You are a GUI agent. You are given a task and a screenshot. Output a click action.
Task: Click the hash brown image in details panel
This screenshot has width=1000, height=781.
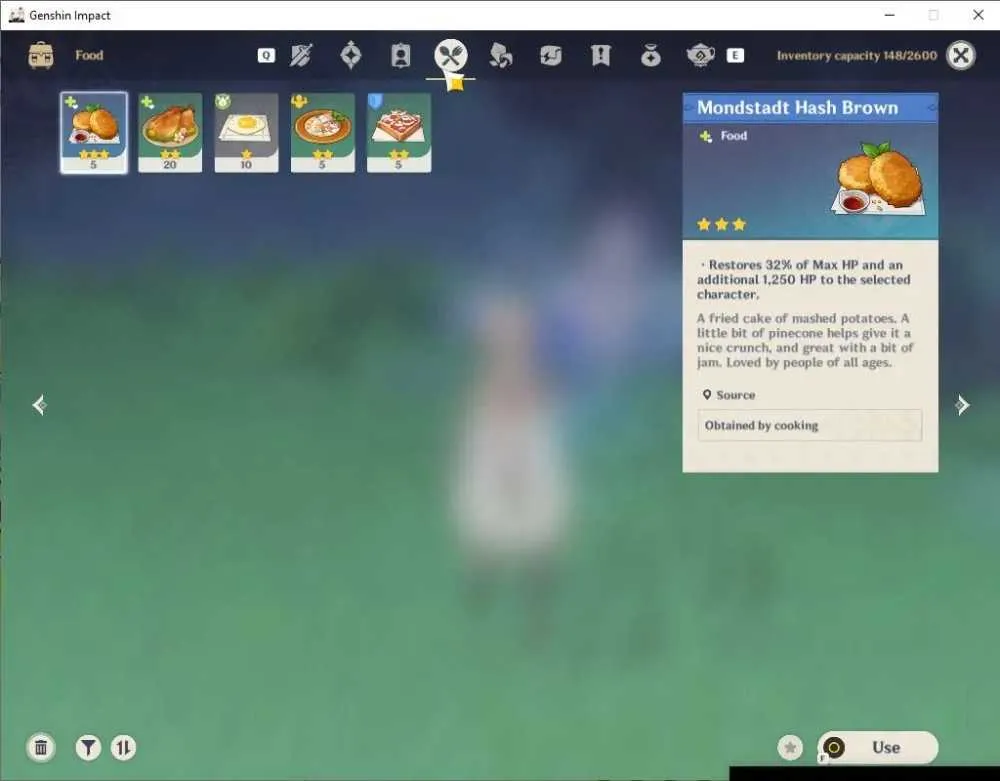pyautogui.click(x=879, y=179)
